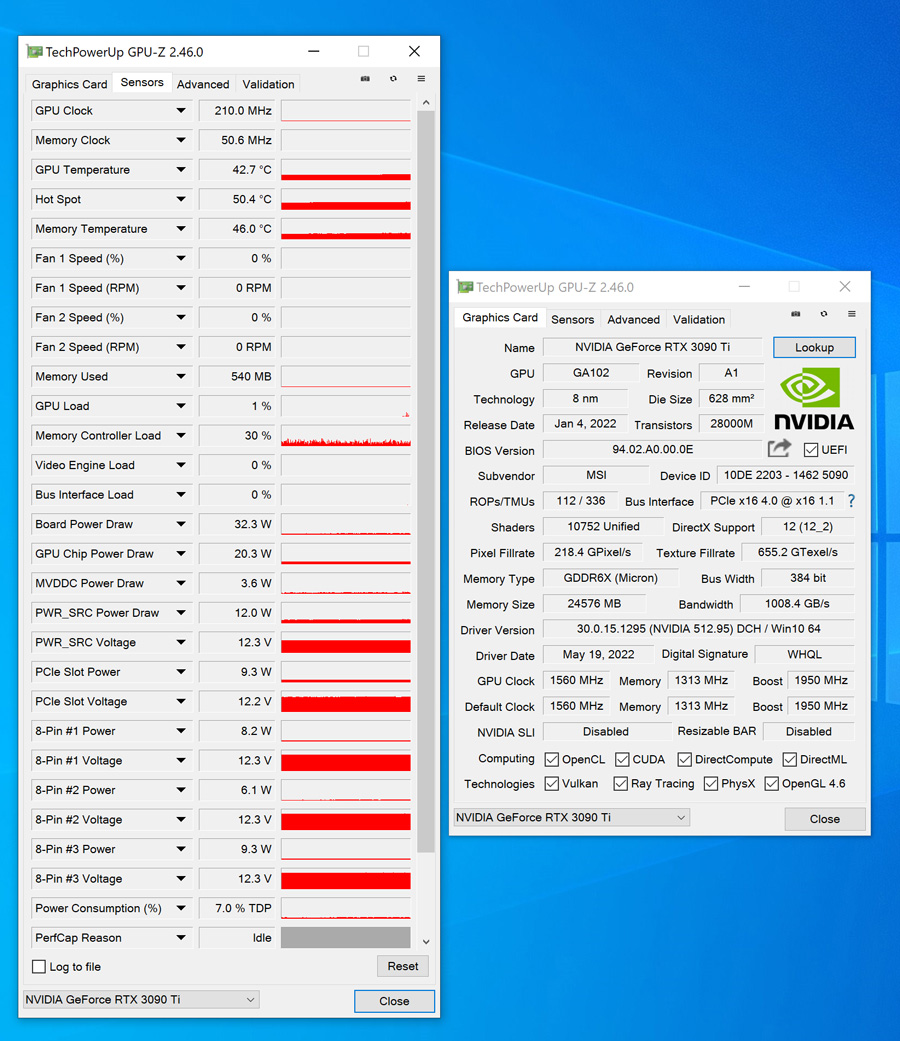Click scrollbar down arrow in Sensors list

426,941
